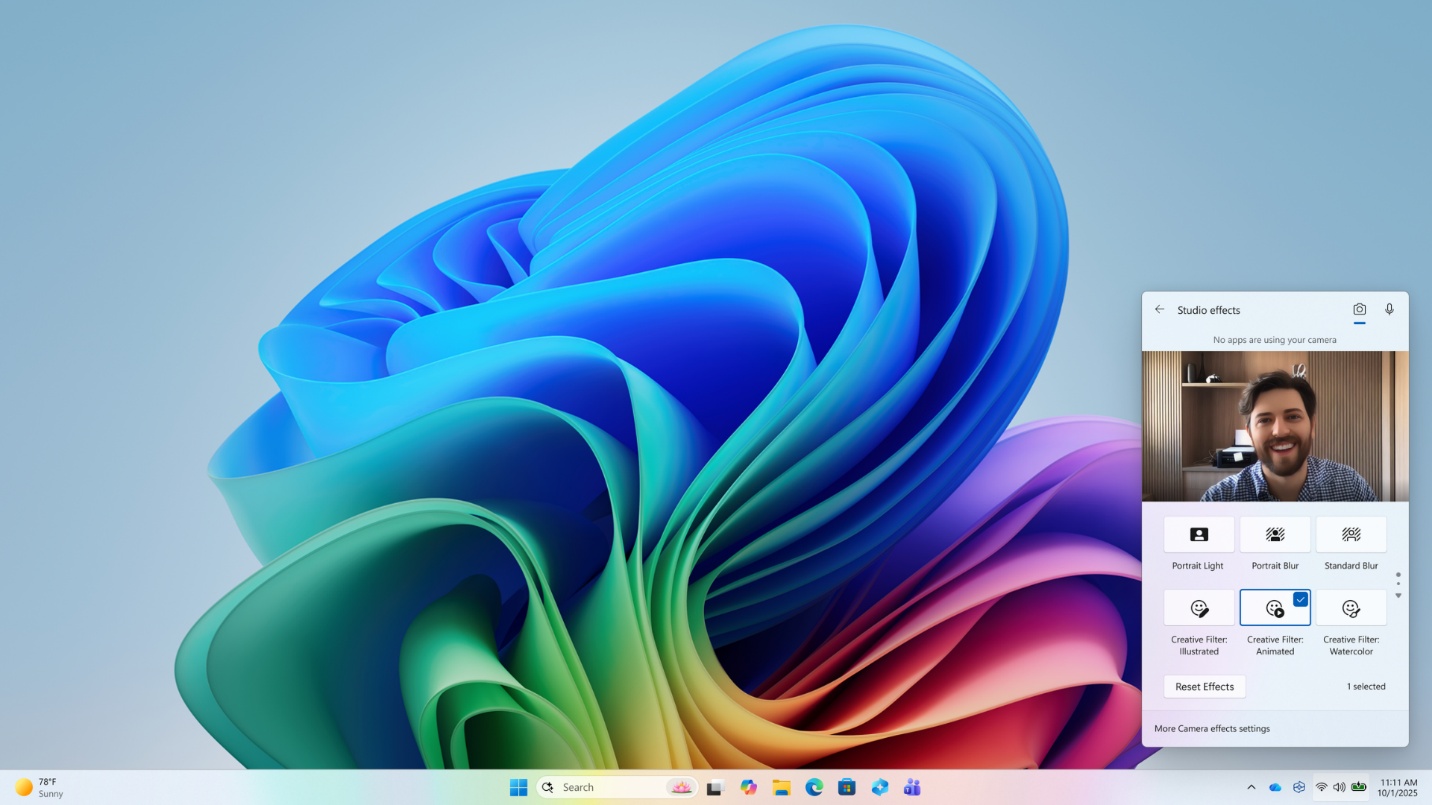
Task: Click the Studio effects tray icon
Action: (1299, 788)
